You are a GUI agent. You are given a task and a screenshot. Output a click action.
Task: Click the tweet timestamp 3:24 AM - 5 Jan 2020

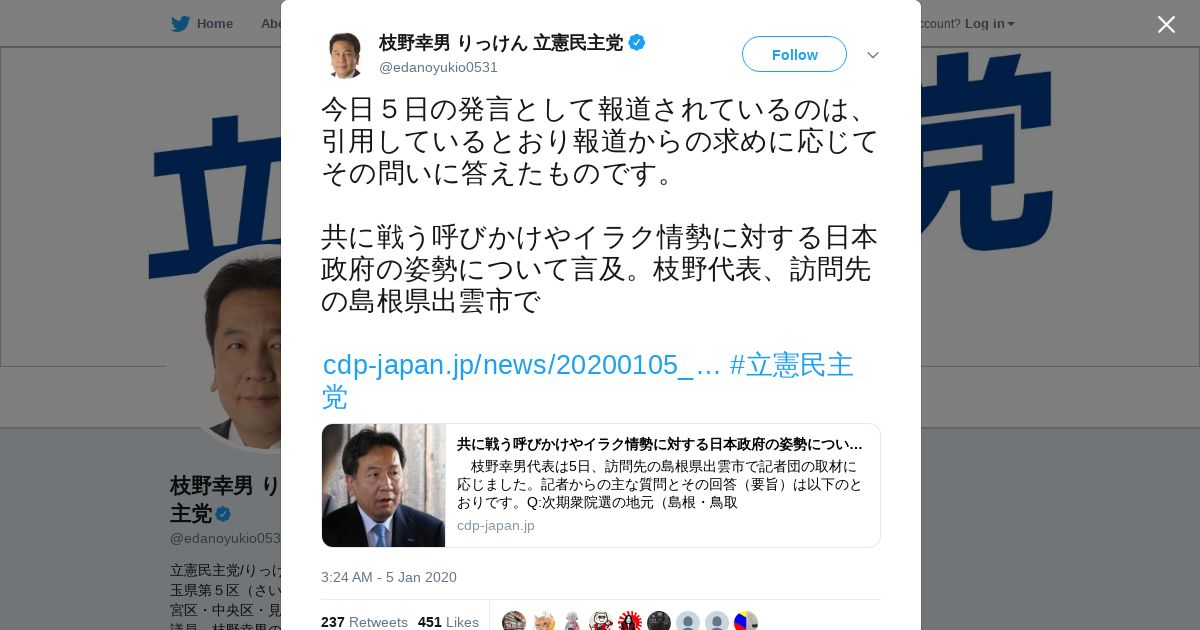coord(389,577)
